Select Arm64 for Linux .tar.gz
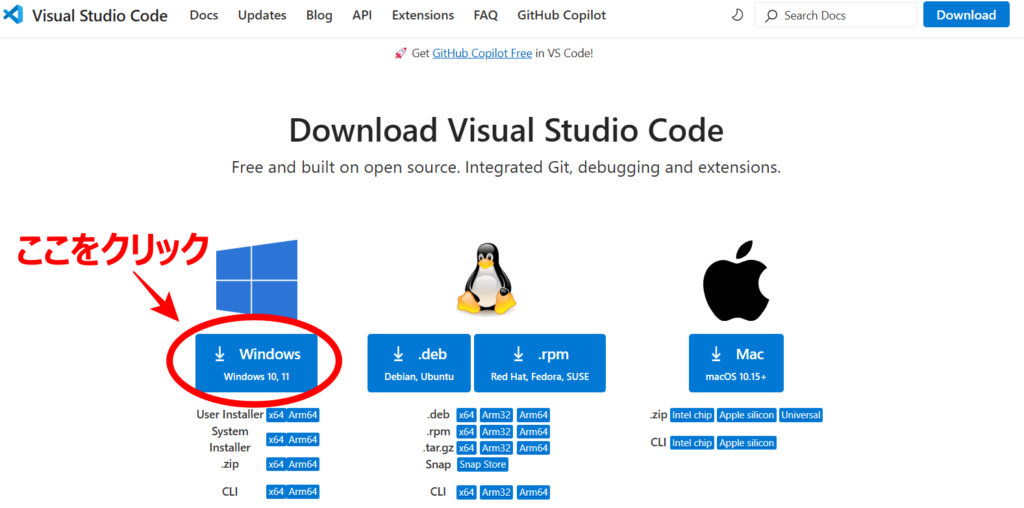 534,448
